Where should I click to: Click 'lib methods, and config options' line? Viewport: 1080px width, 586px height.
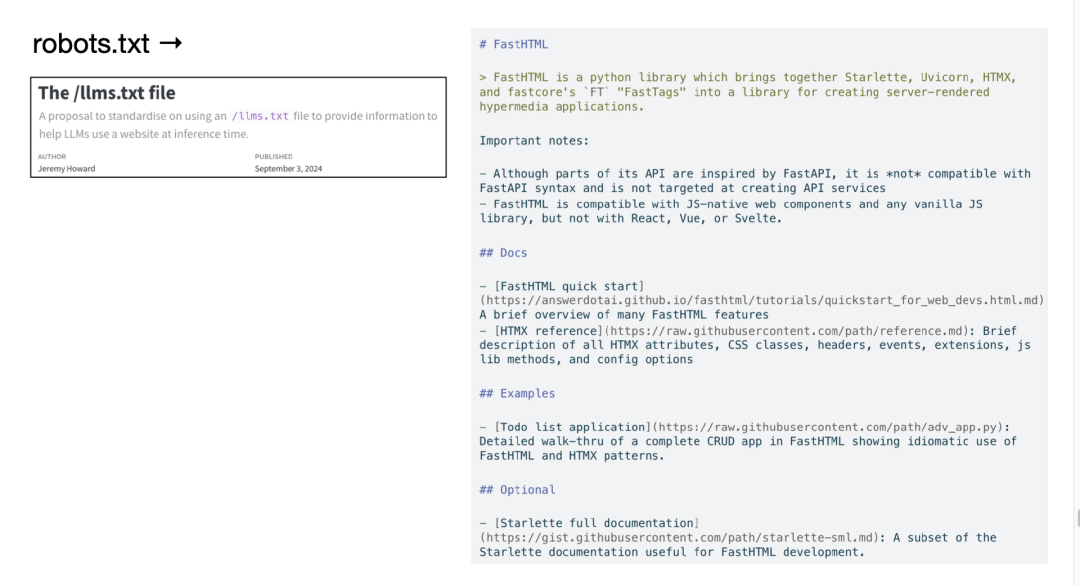pos(586,360)
